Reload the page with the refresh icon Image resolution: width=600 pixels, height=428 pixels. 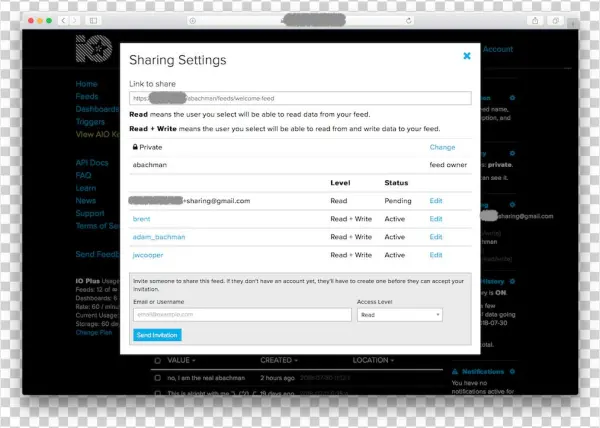click(409, 21)
